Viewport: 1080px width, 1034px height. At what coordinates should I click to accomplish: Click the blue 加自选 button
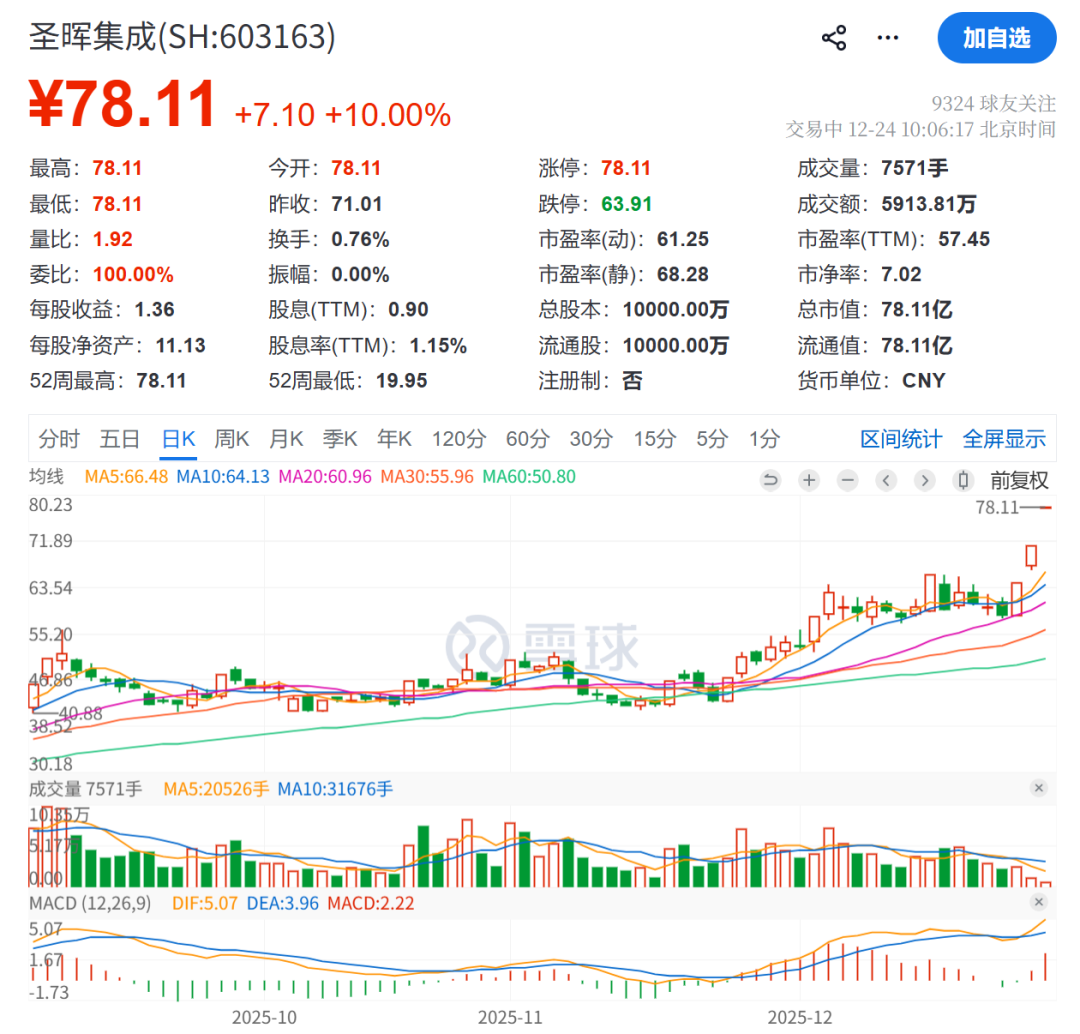pyautogui.click(x=997, y=38)
